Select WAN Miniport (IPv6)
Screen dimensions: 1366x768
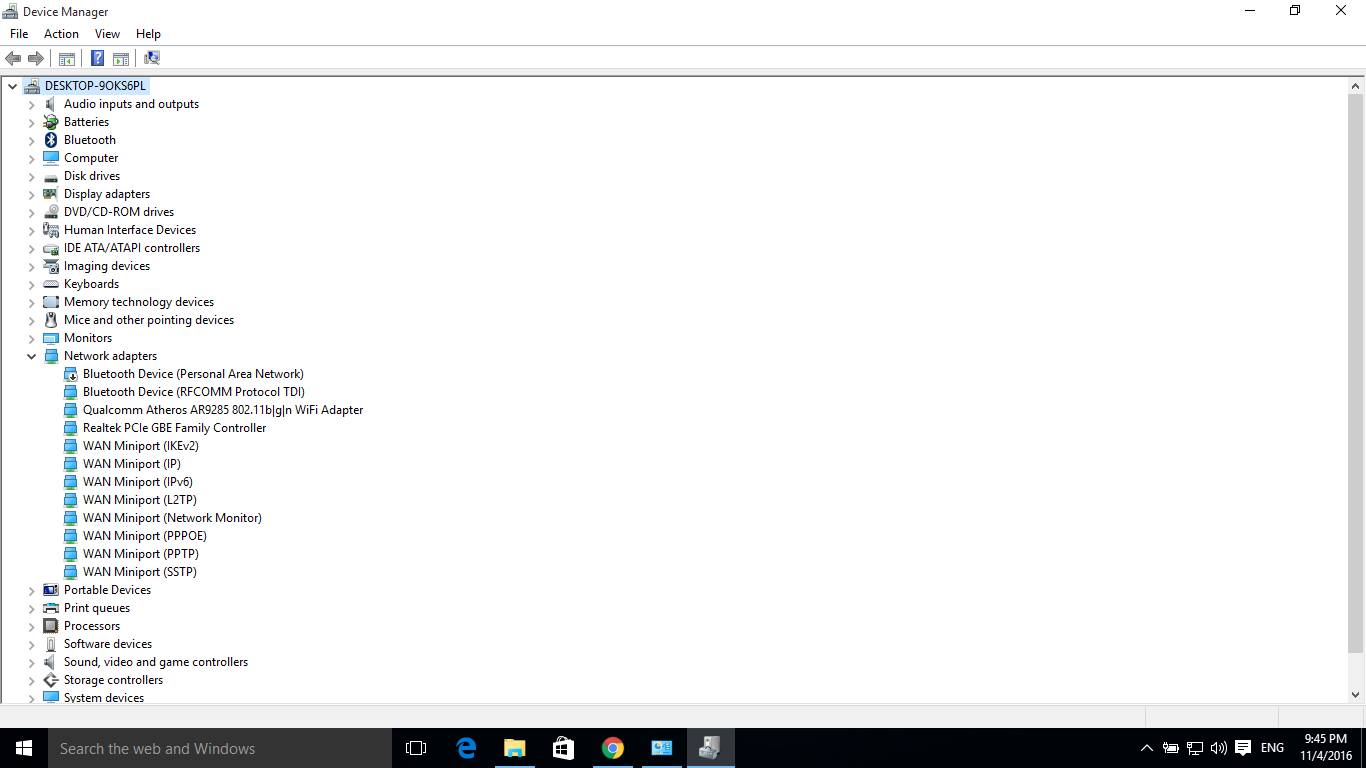(x=138, y=482)
